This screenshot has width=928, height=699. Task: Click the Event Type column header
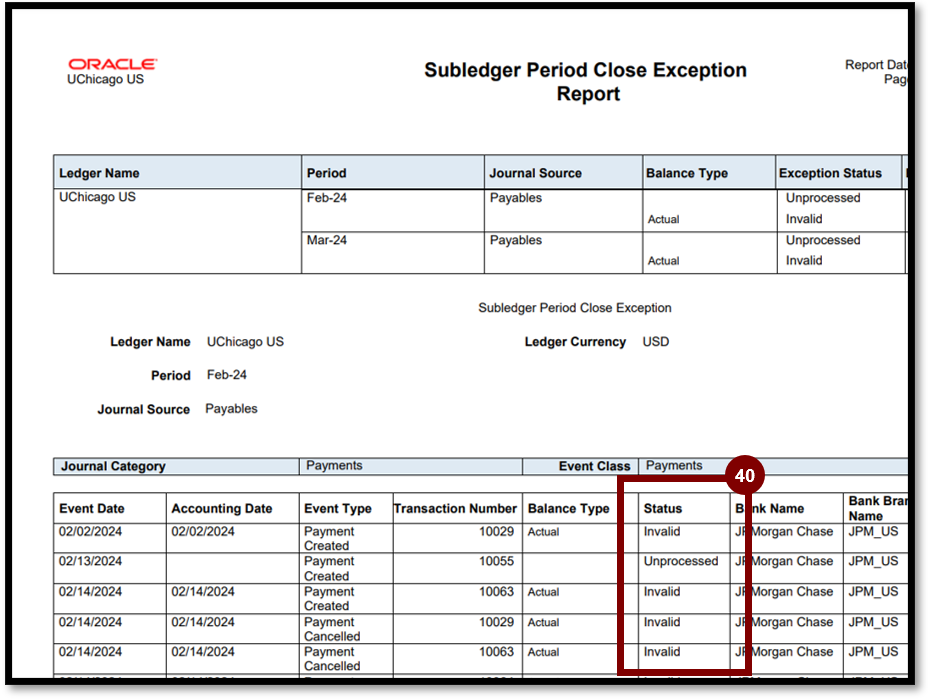pos(338,508)
